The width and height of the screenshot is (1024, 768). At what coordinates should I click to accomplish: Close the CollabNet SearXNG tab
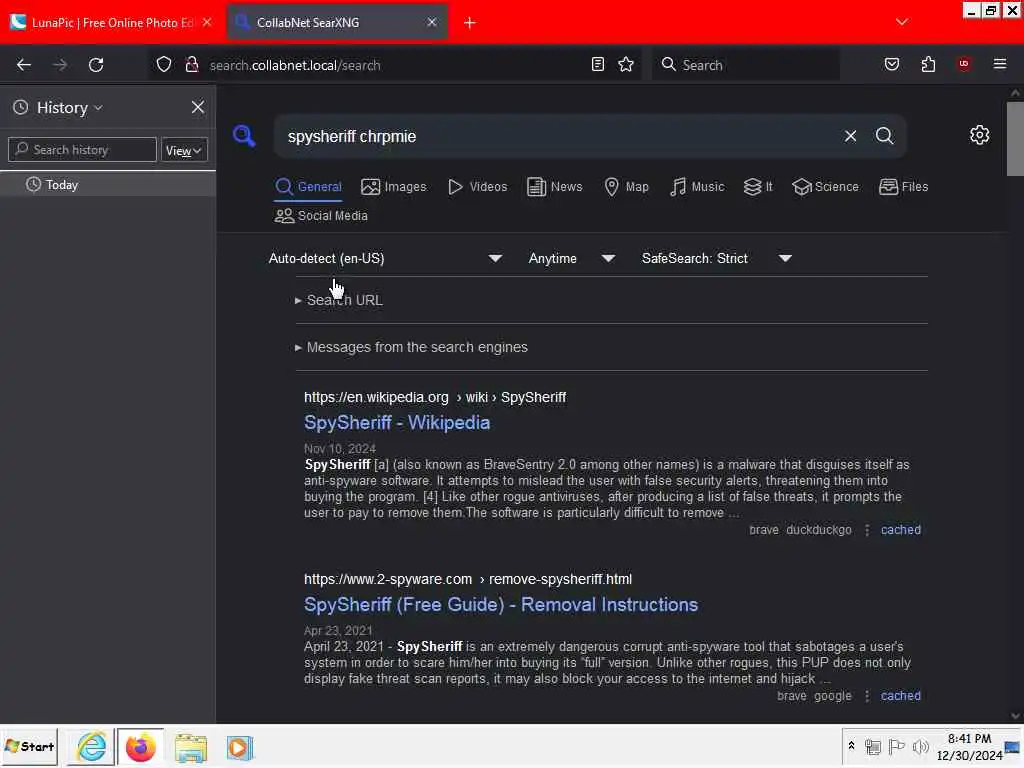pyautogui.click(x=432, y=22)
